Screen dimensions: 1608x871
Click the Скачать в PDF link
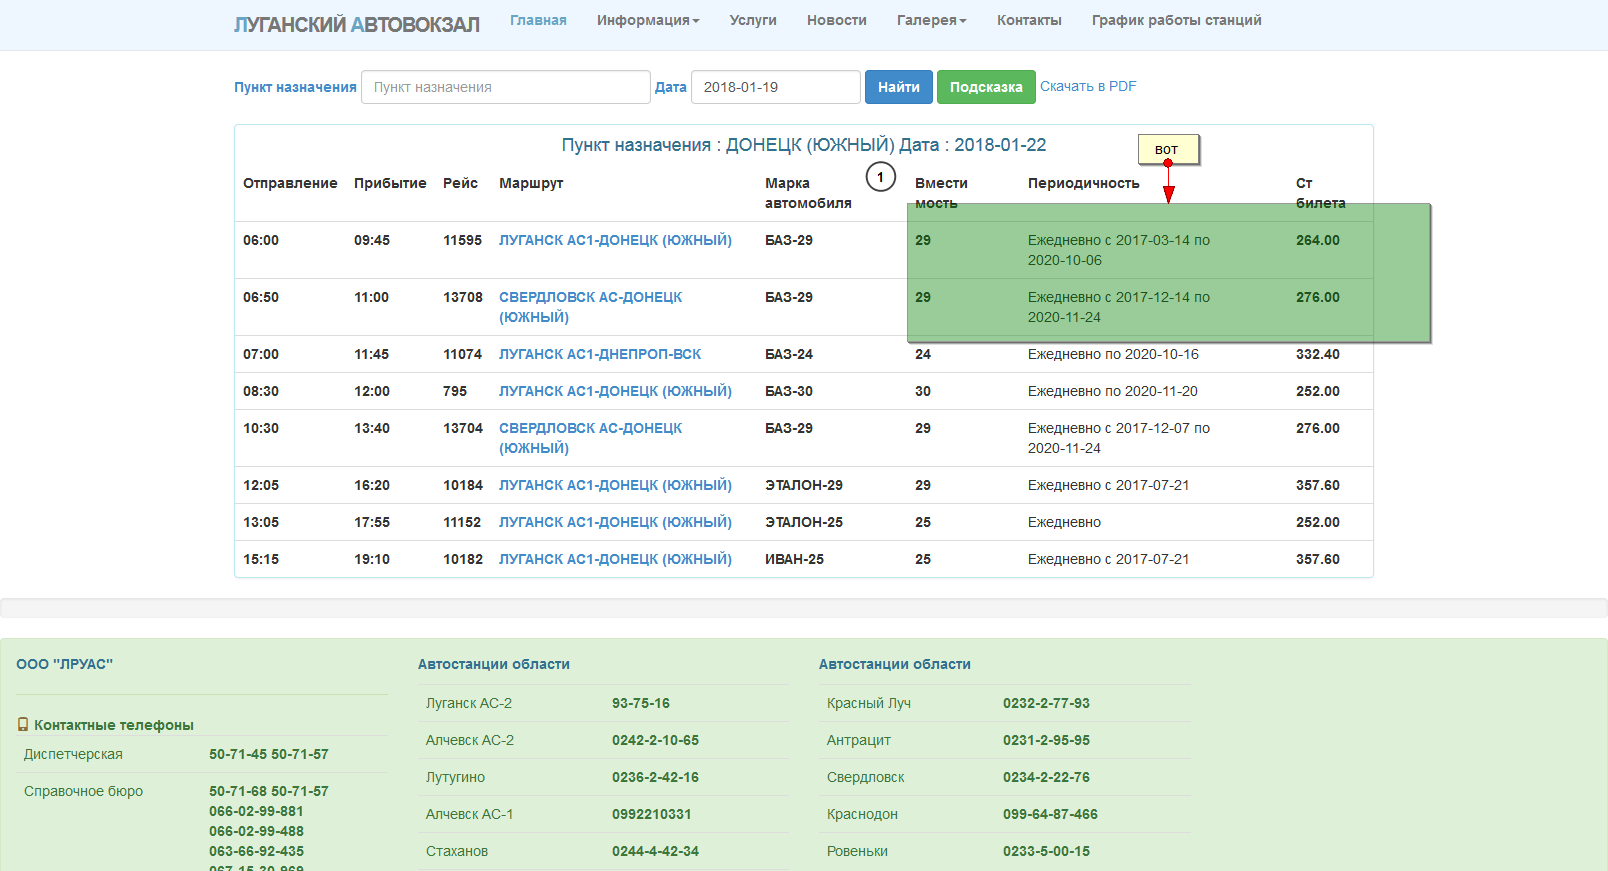pos(1088,86)
